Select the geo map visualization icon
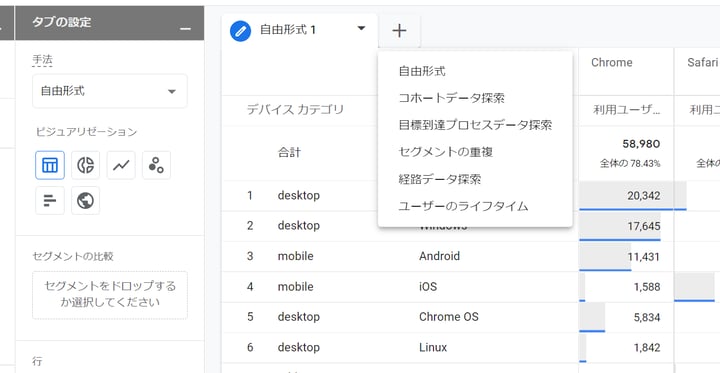This screenshot has width=720, height=373. (x=85, y=200)
